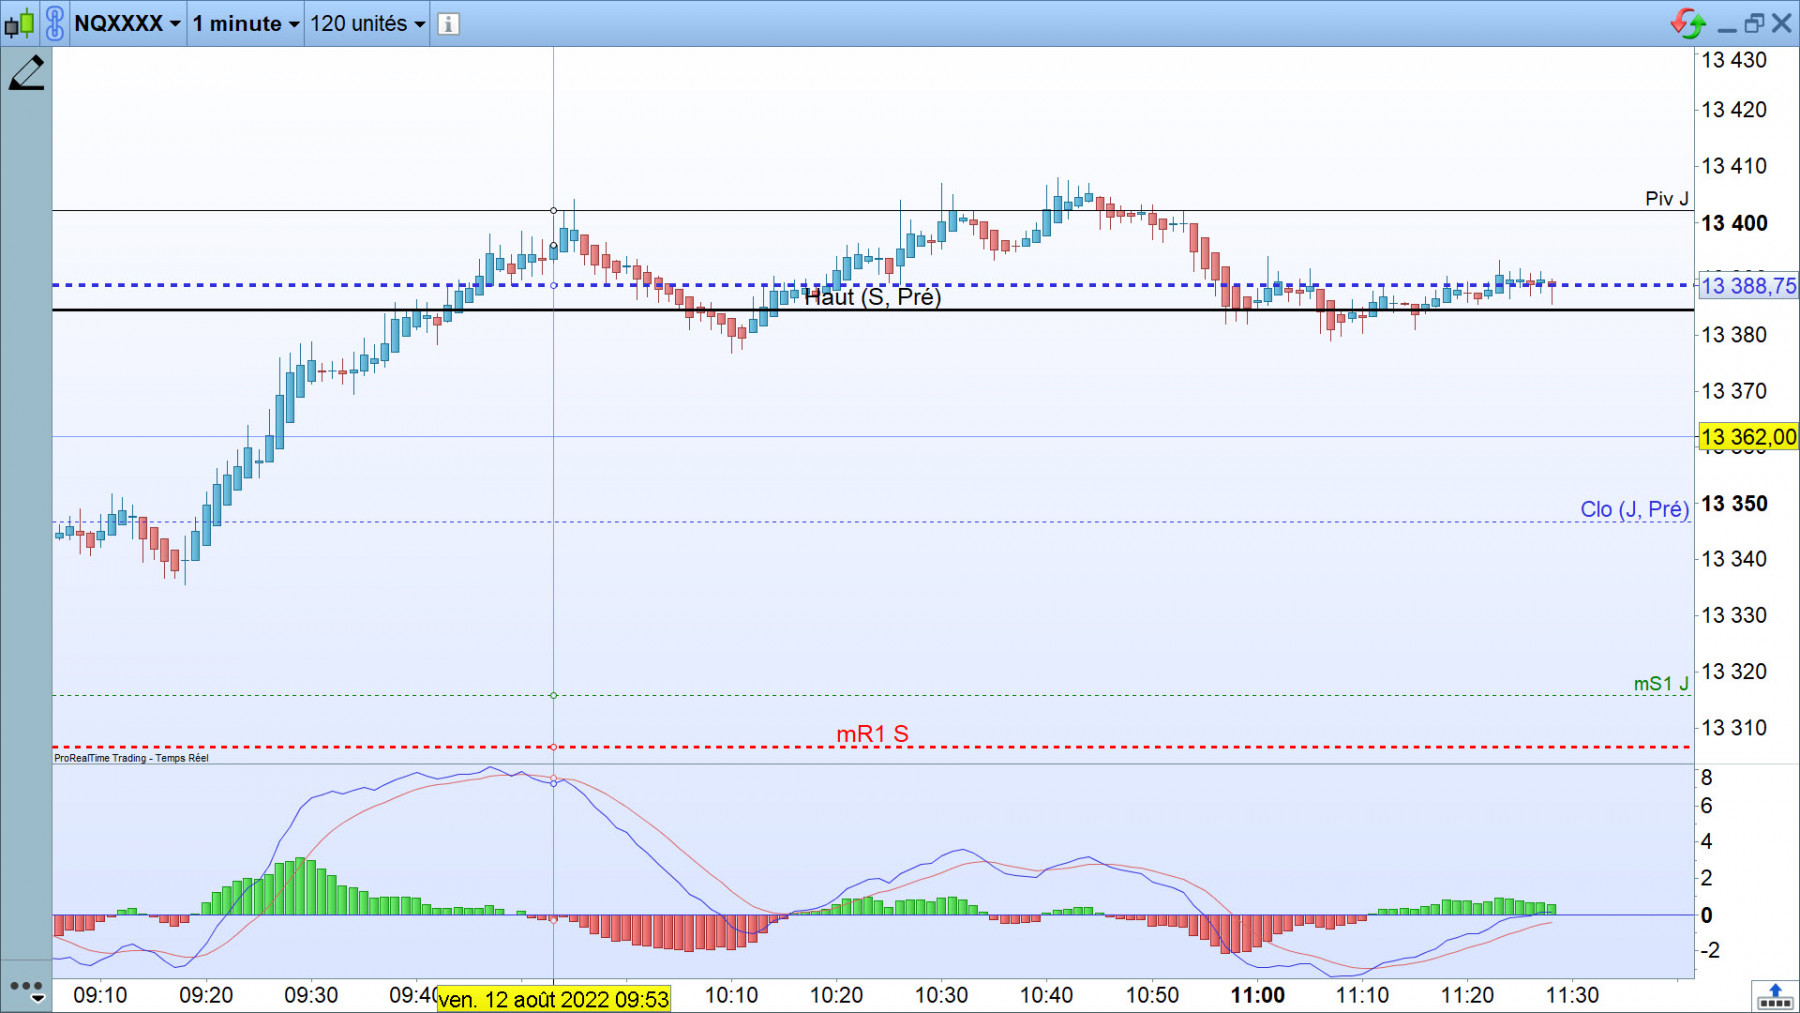Click the Clo (J, Pré) label
The height and width of the screenshot is (1013, 1800).
point(1634,509)
